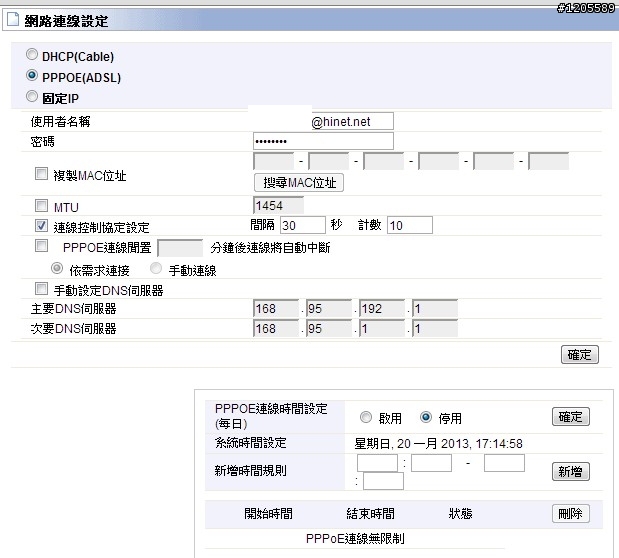The width and height of the screenshot is (619, 558).
Task: Click the start minute field of 新增時間規則
Action: click(x=431, y=463)
